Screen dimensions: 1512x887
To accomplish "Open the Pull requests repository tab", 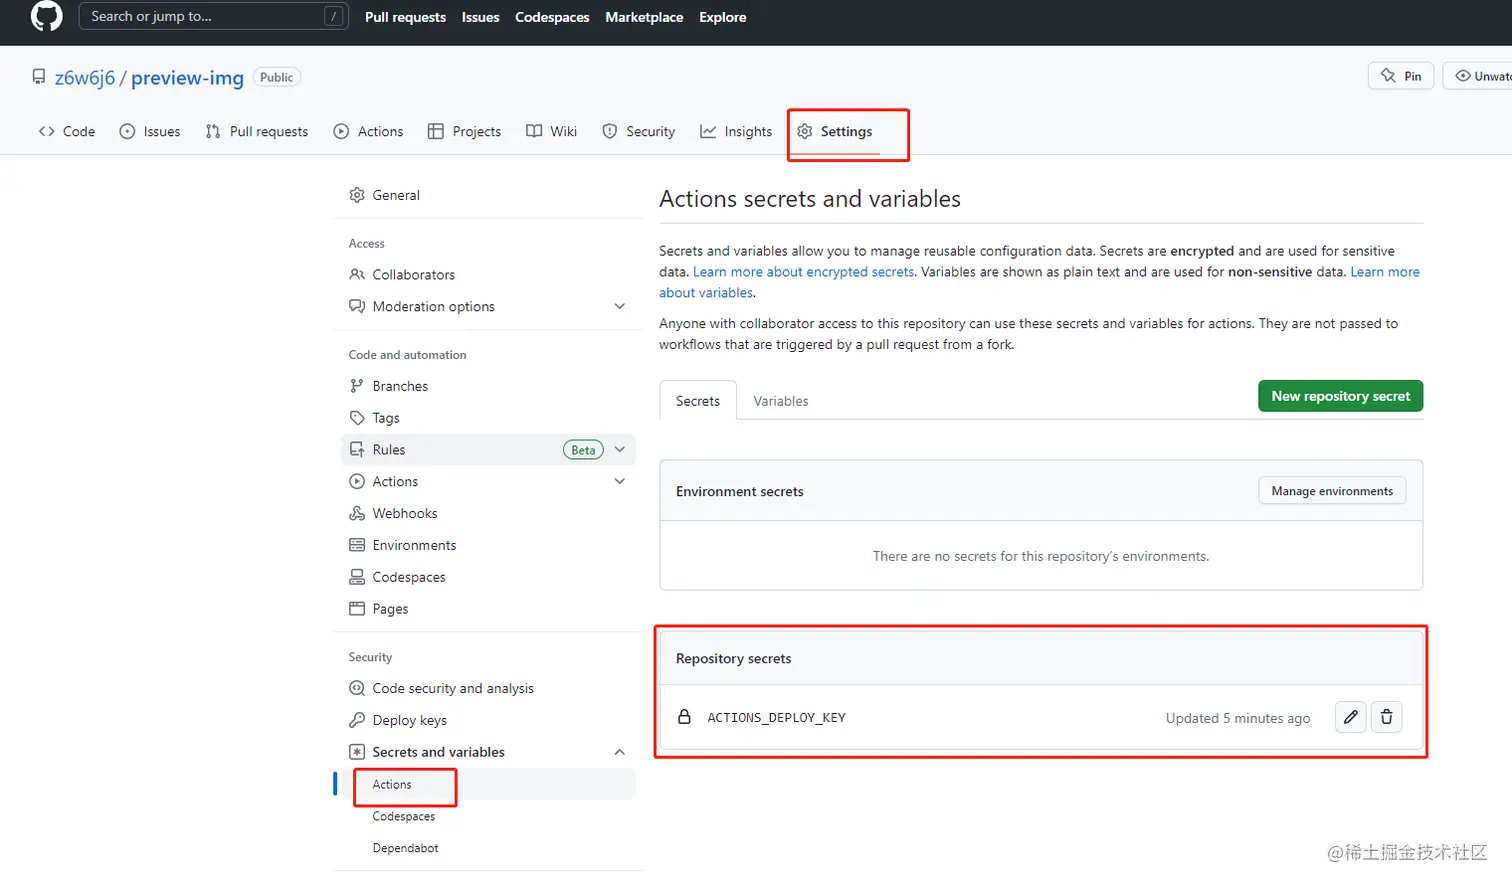I will pyautogui.click(x=257, y=131).
